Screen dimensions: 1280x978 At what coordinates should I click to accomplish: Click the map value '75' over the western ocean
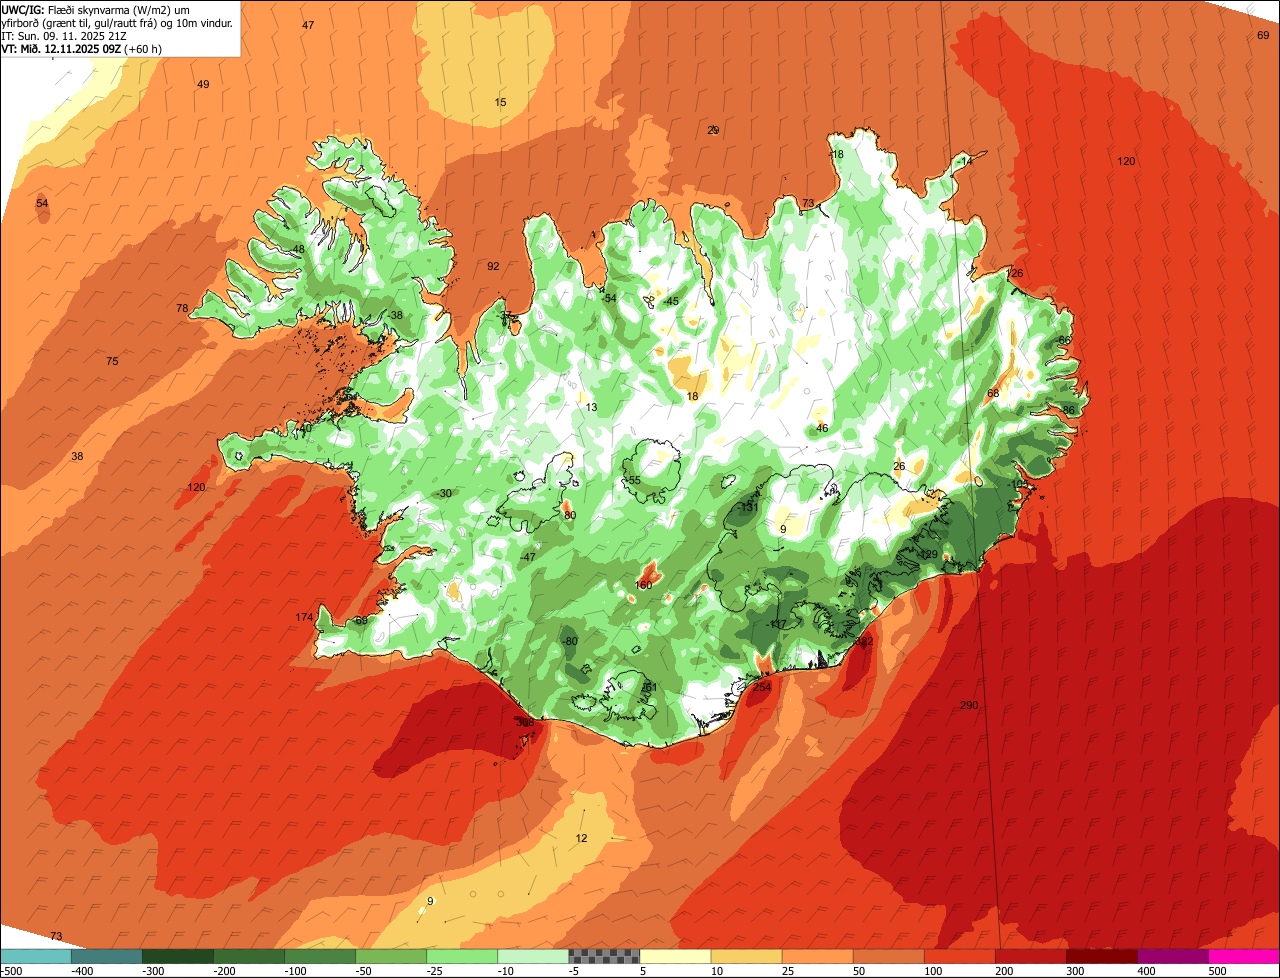112,361
